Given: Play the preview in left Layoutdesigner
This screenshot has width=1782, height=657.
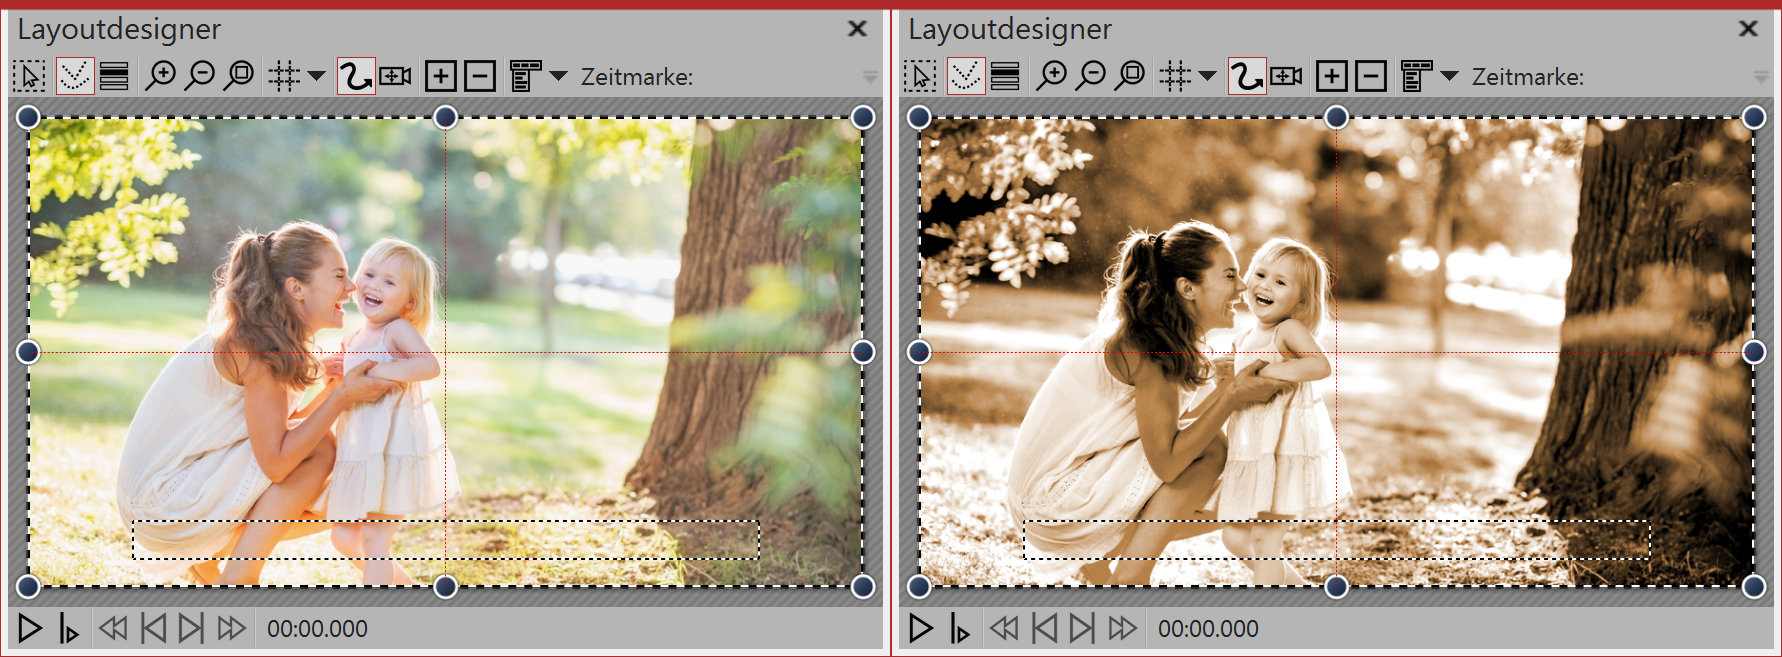Looking at the screenshot, I should click(30, 629).
